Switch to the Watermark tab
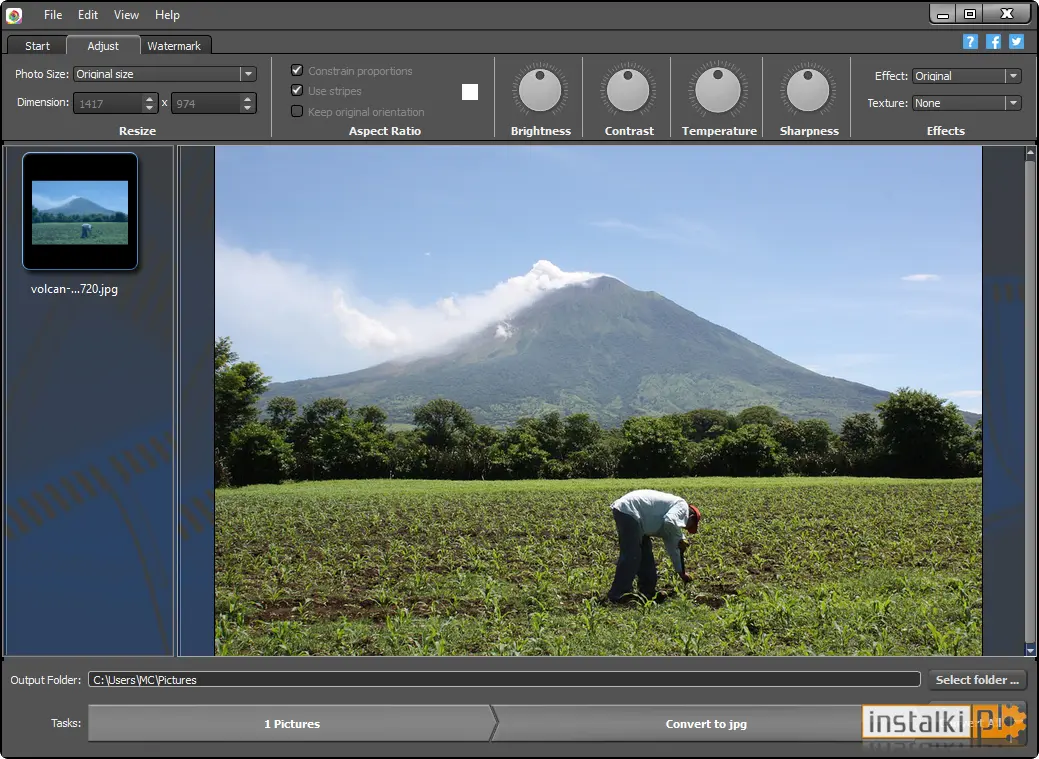Screen dimensions: 1039x759 pyautogui.click(x=174, y=46)
